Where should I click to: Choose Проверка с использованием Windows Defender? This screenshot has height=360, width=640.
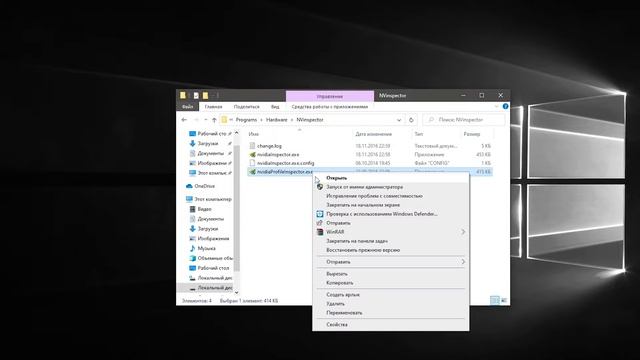391,214
